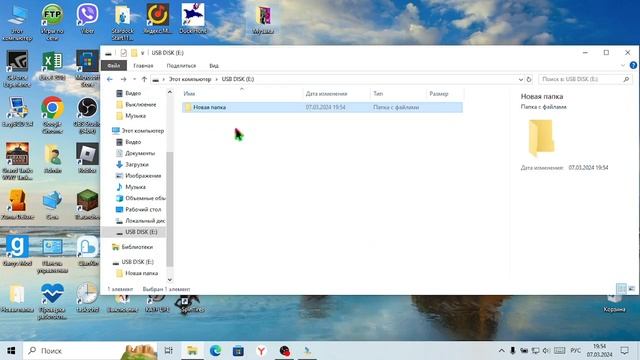Click Properties icon in quick access toolbar
The image size is (640, 360).
(x=124, y=53)
